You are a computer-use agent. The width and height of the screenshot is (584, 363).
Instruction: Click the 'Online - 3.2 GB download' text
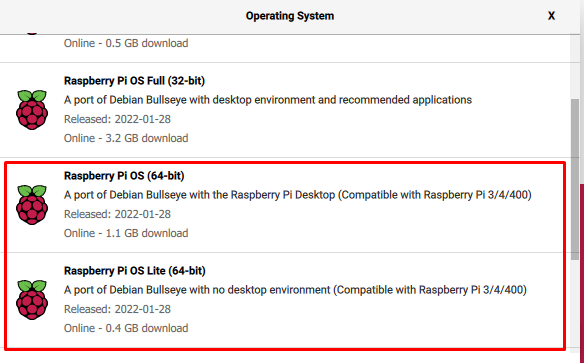[126, 138]
